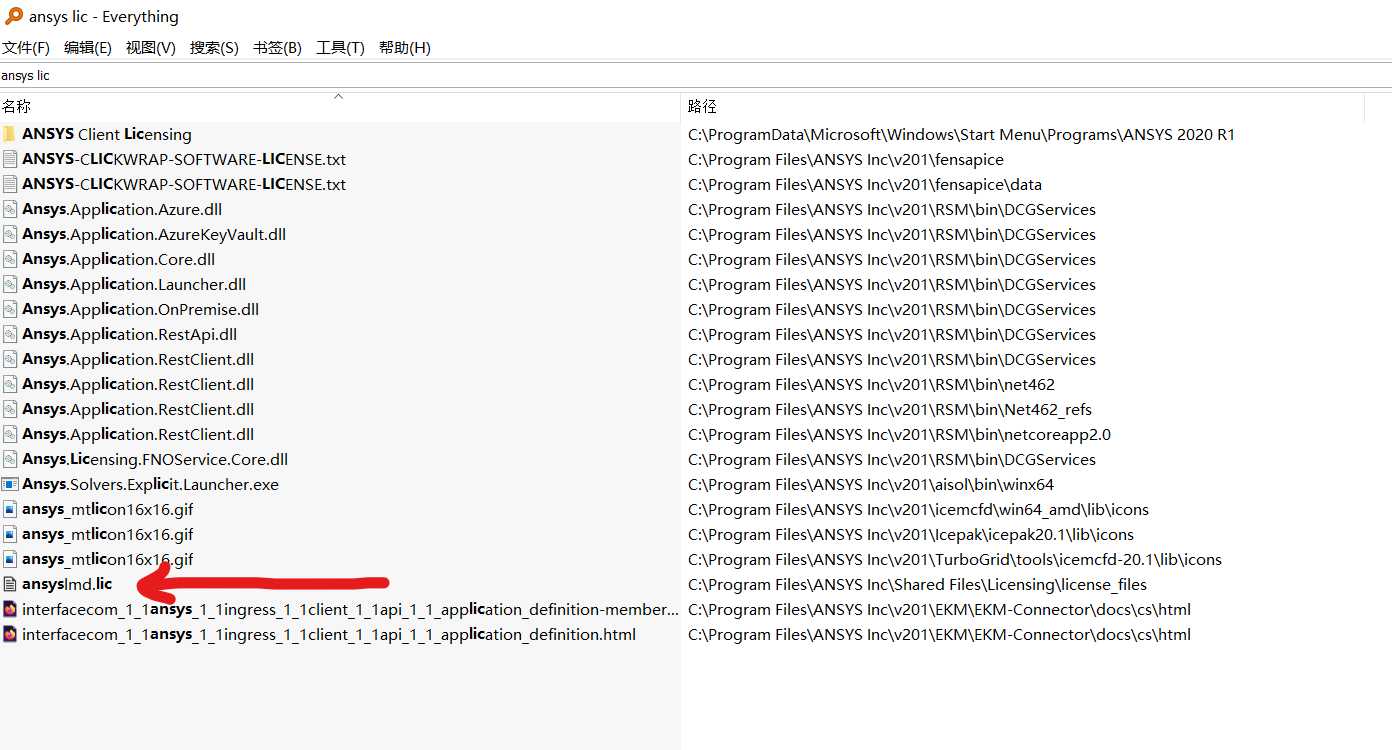Open the 编辑(E) menu
The width and height of the screenshot is (1392, 750).
pyautogui.click(x=88, y=48)
